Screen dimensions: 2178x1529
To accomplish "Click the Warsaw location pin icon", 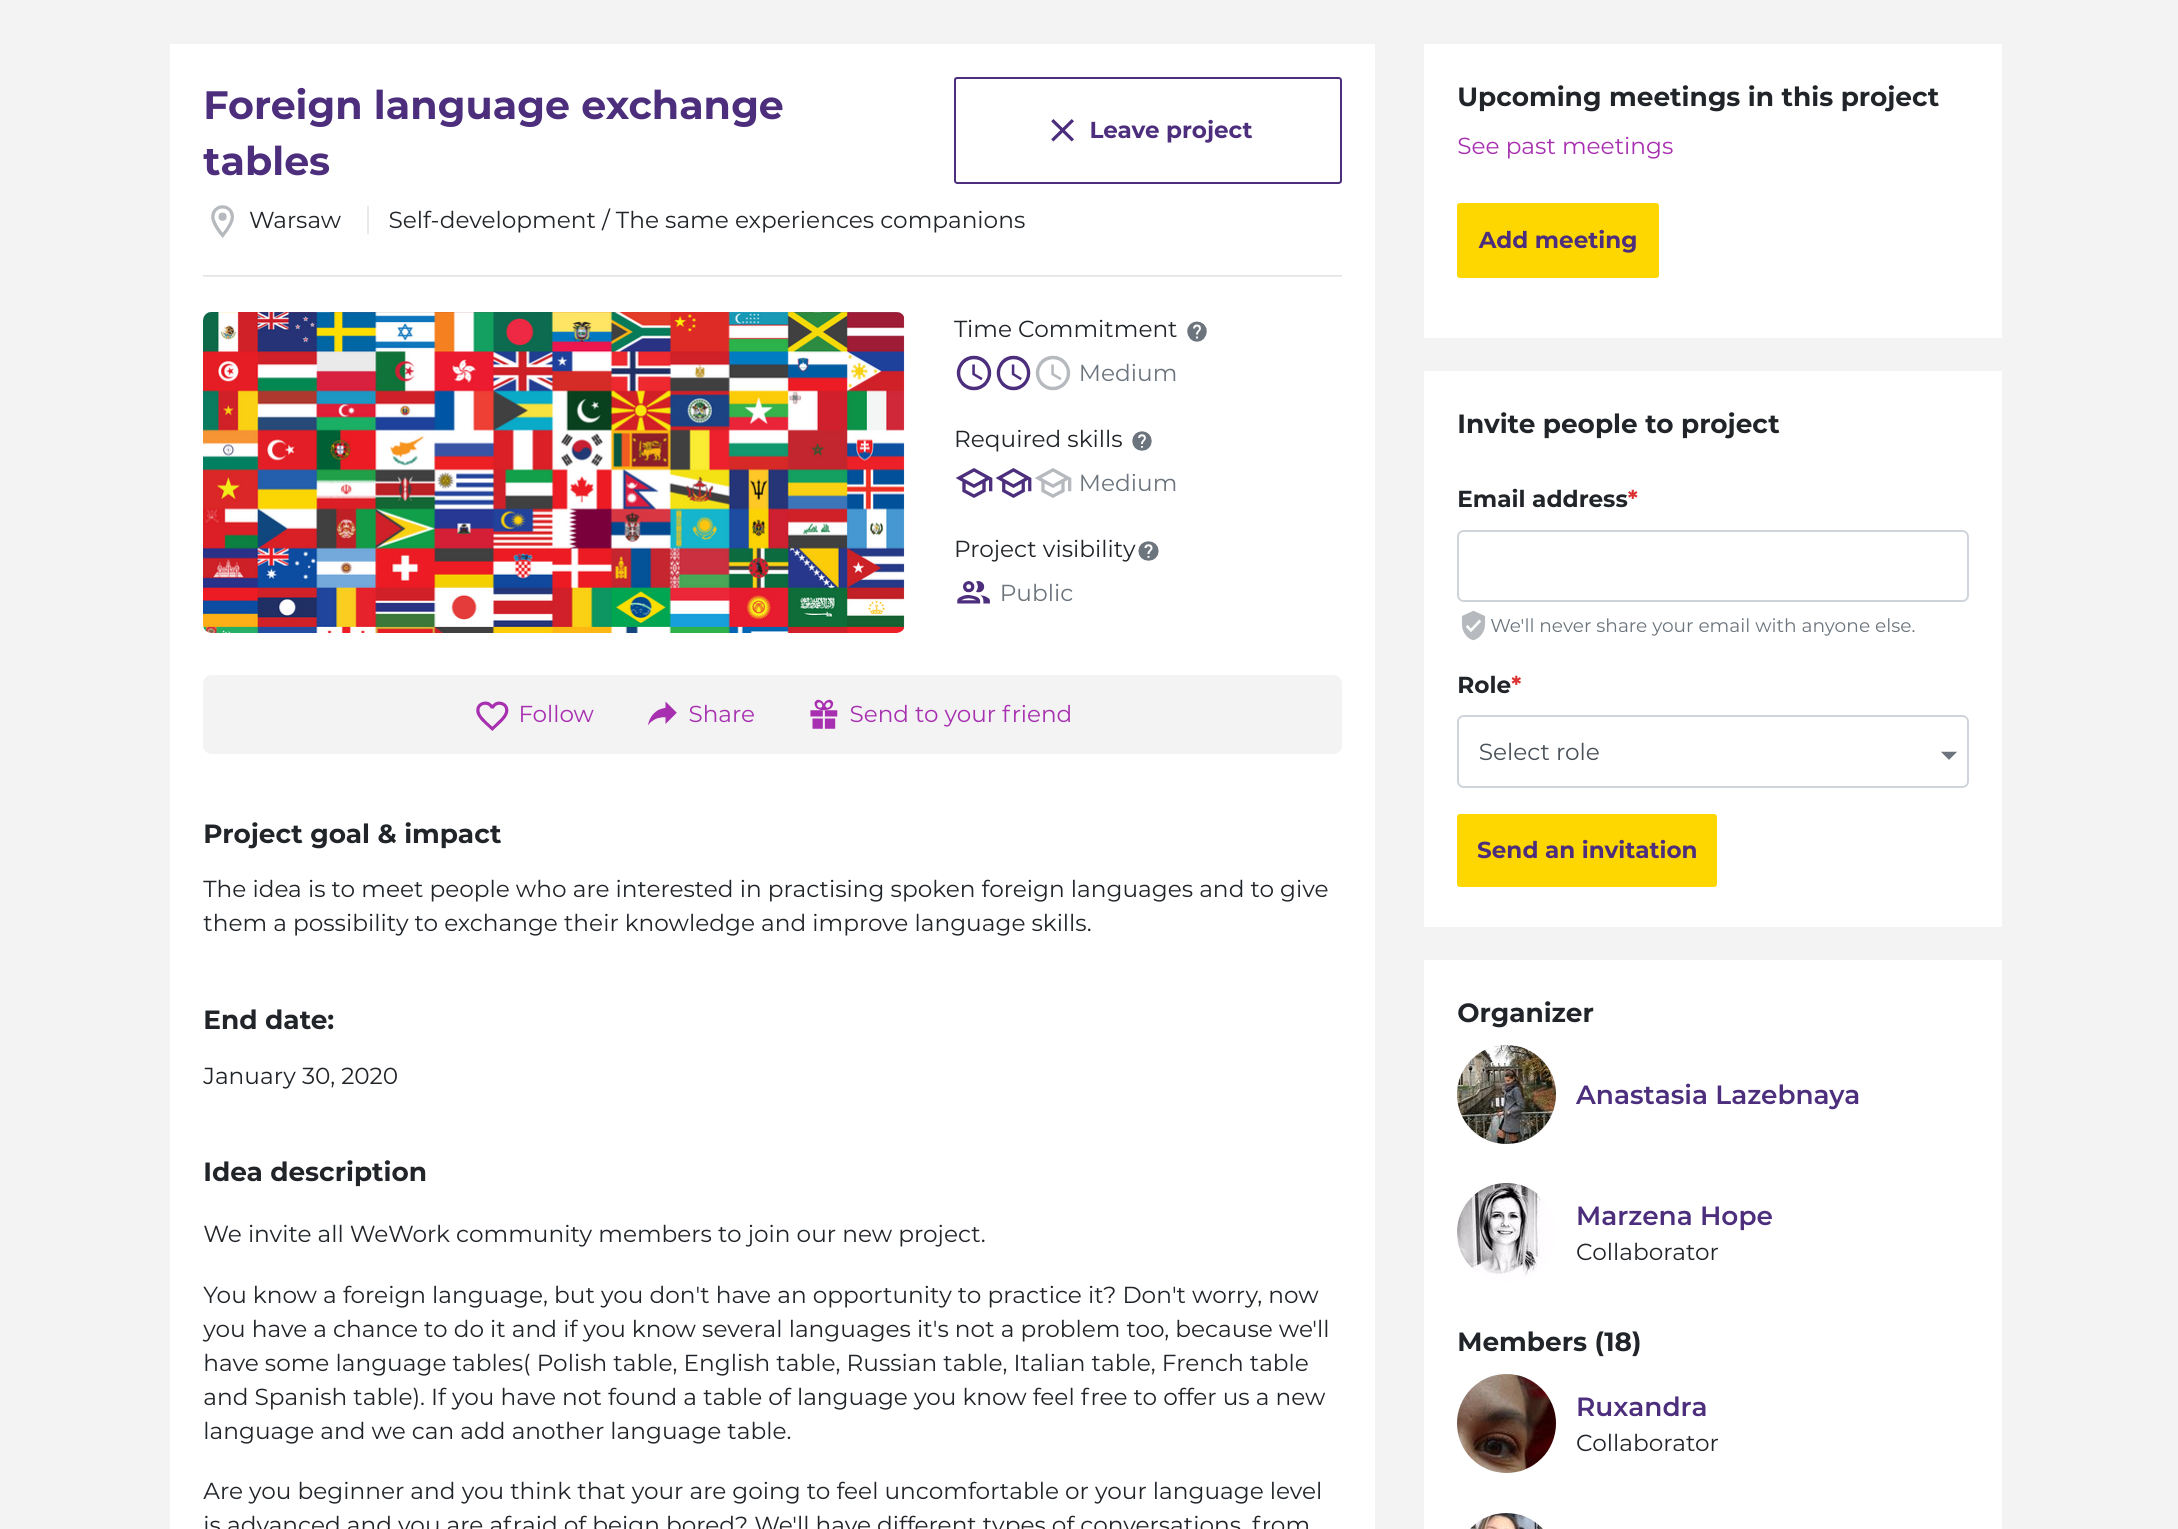I will point(222,221).
